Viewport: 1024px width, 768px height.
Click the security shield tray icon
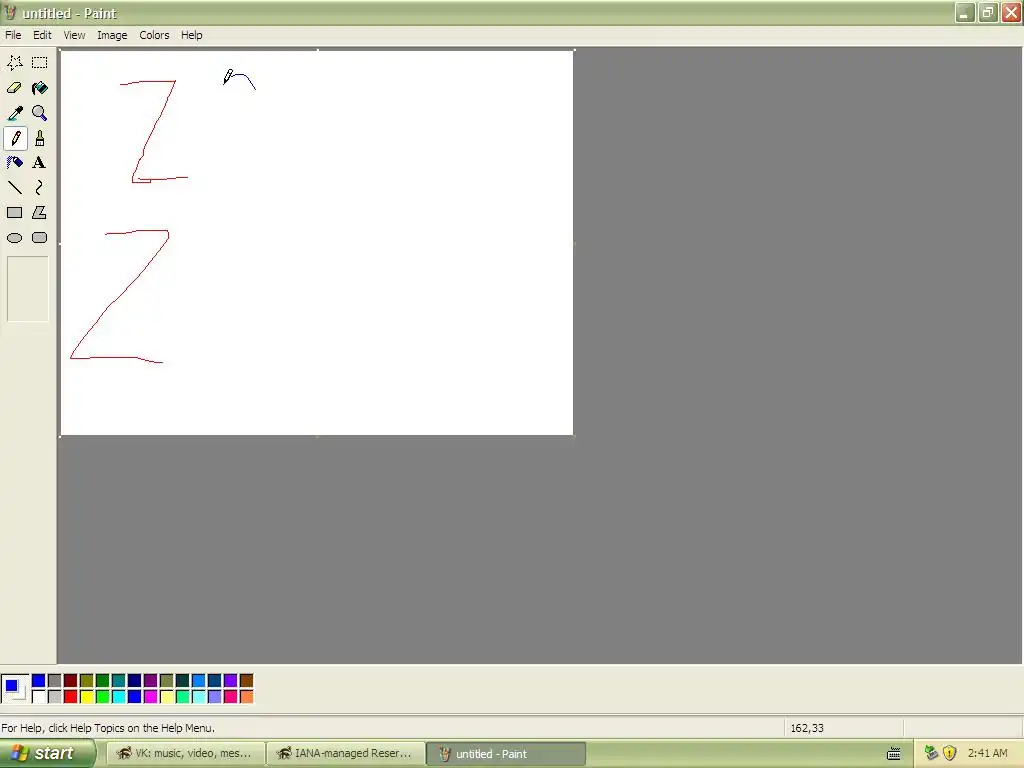950,754
